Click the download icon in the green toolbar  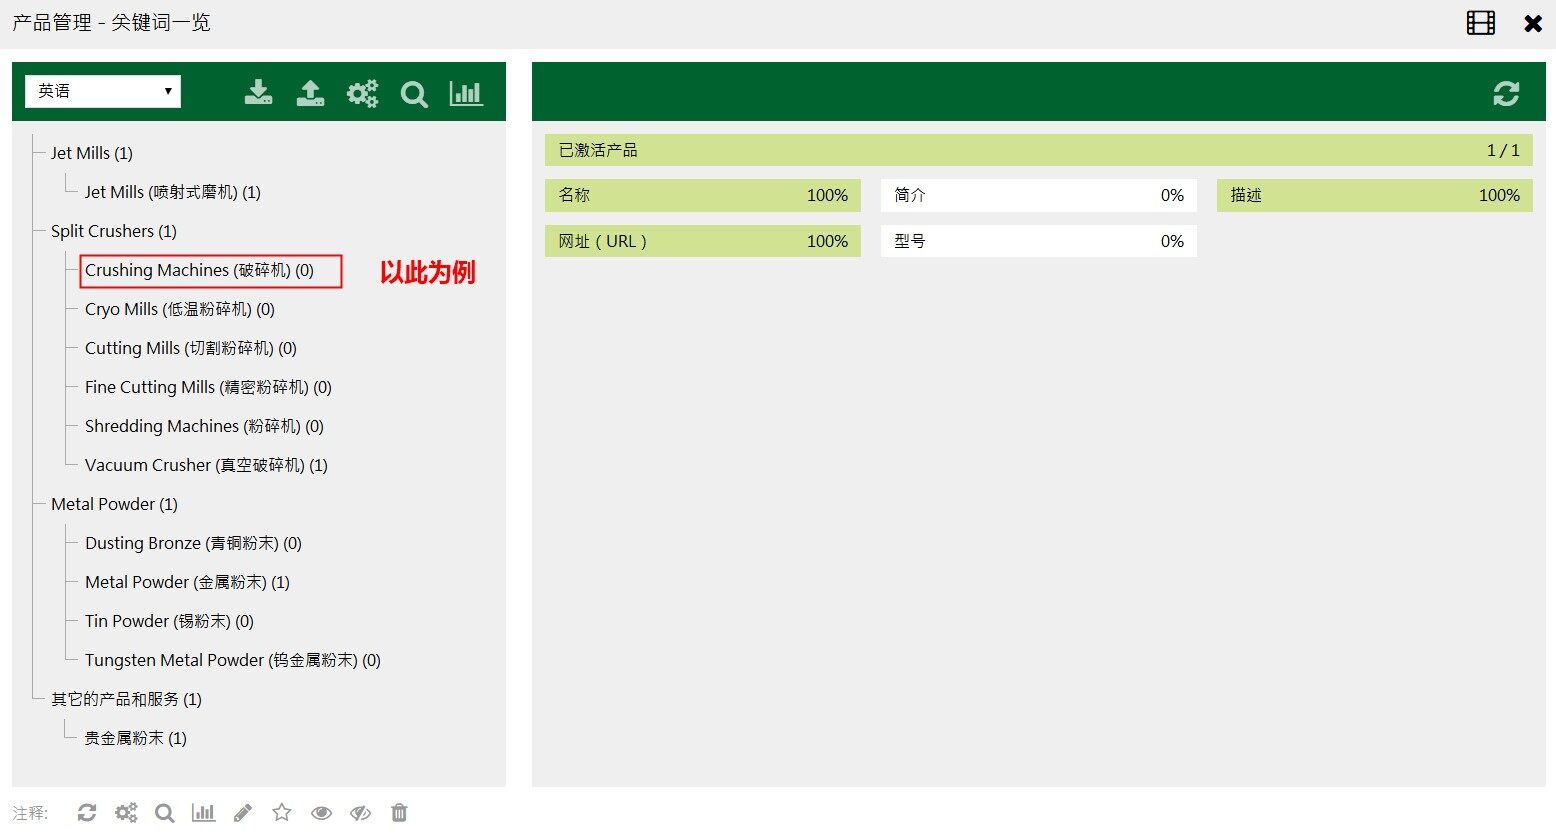coord(258,93)
